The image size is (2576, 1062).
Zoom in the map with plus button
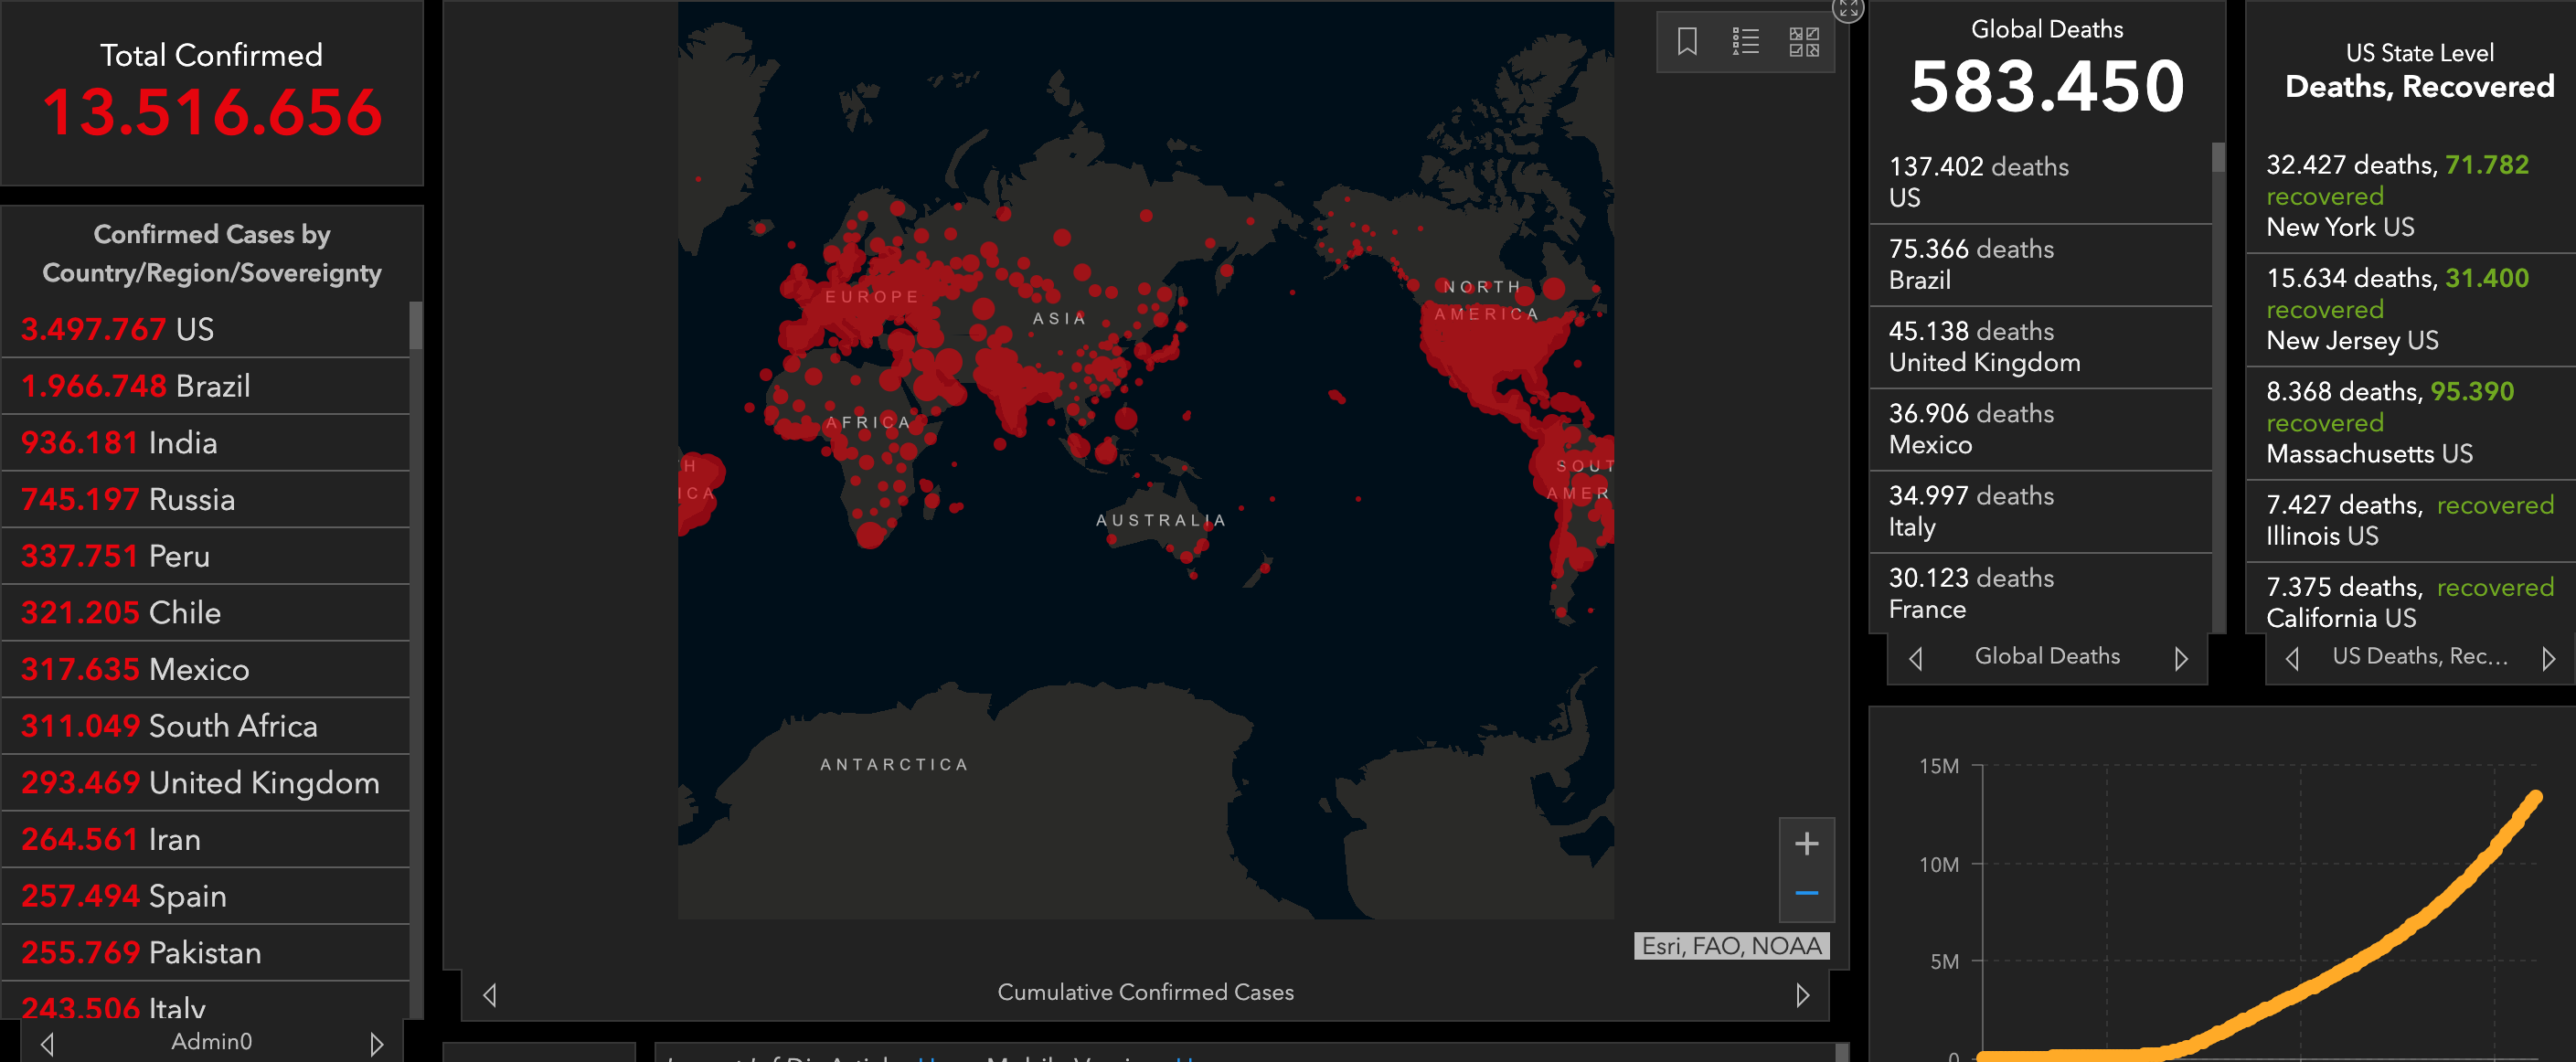[1806, 844]
